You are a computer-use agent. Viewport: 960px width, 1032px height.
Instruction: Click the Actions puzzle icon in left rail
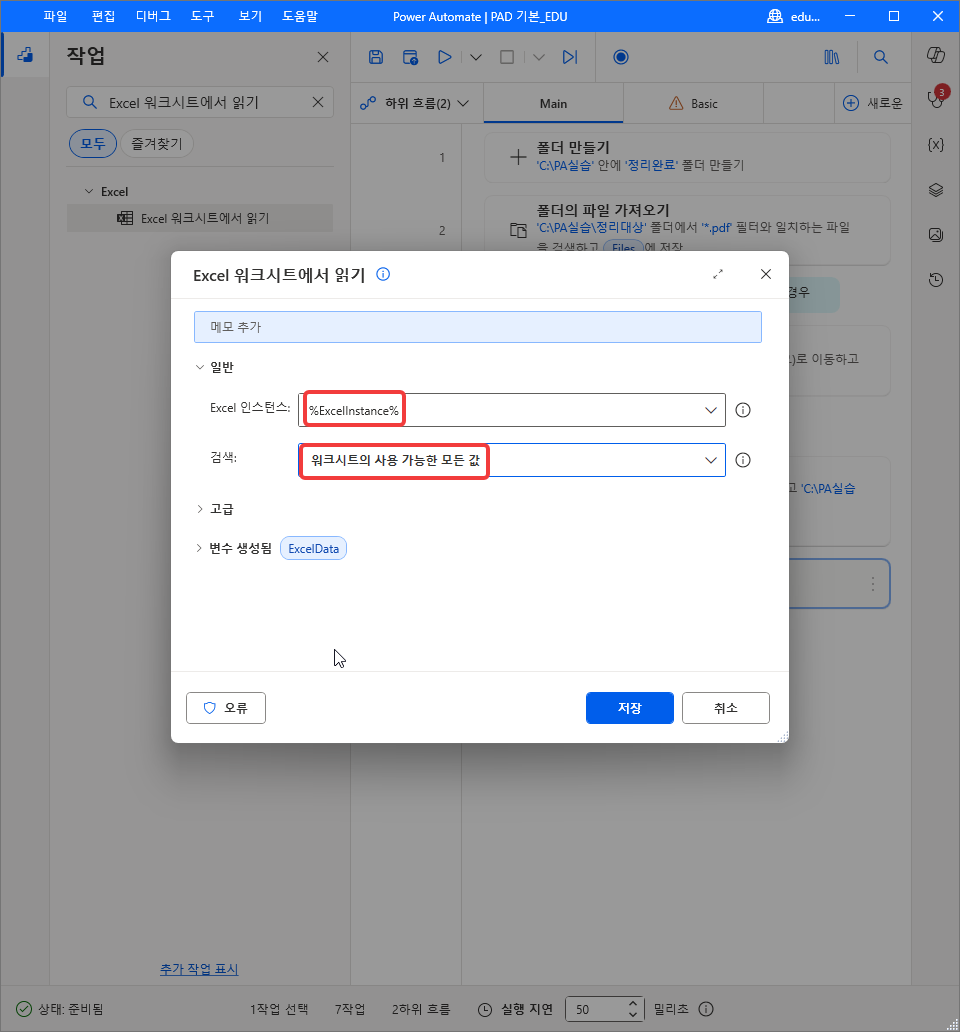point(25,55)
